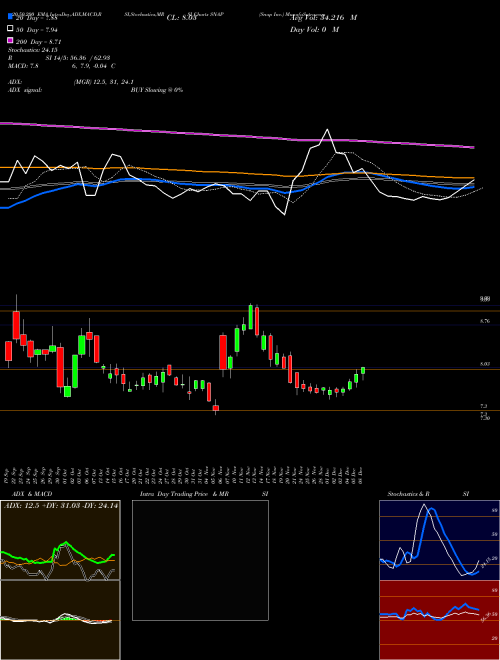Image resolution: width=500 pixels, height=660 pixels.
Task: Click the '200 Day - 8.71' label
Action: point(39,41)
